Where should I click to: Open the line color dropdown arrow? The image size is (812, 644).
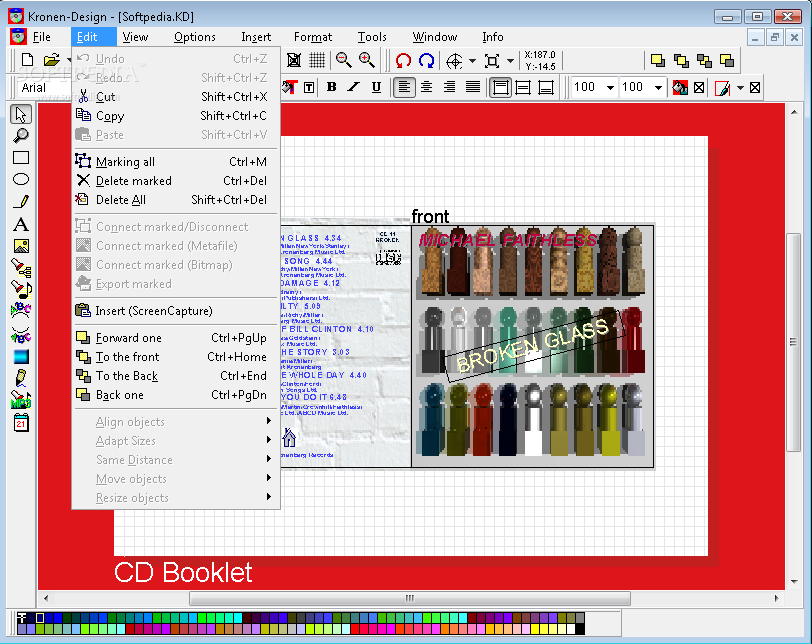pos(740,87)
